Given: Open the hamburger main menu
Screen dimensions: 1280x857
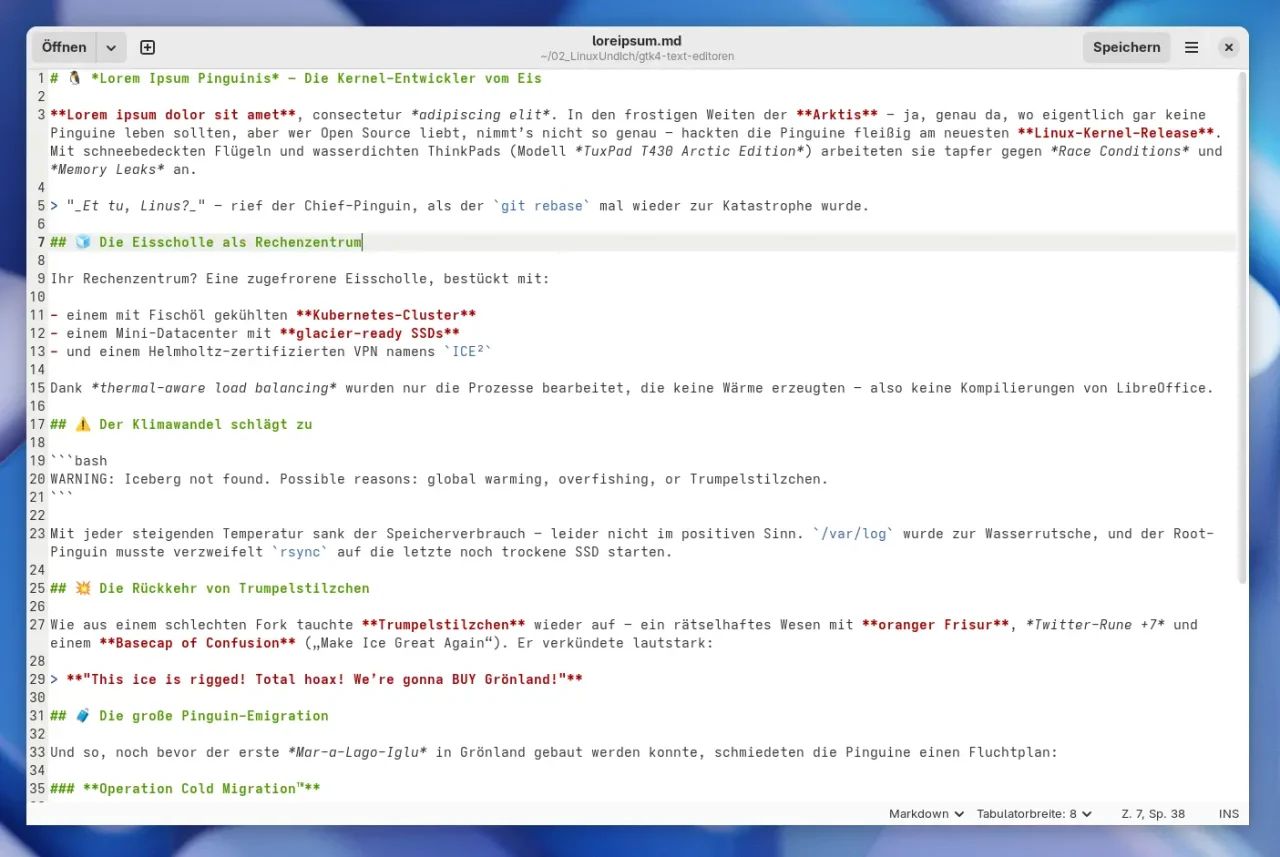Looking at the screenshot, I should 1191,47.
